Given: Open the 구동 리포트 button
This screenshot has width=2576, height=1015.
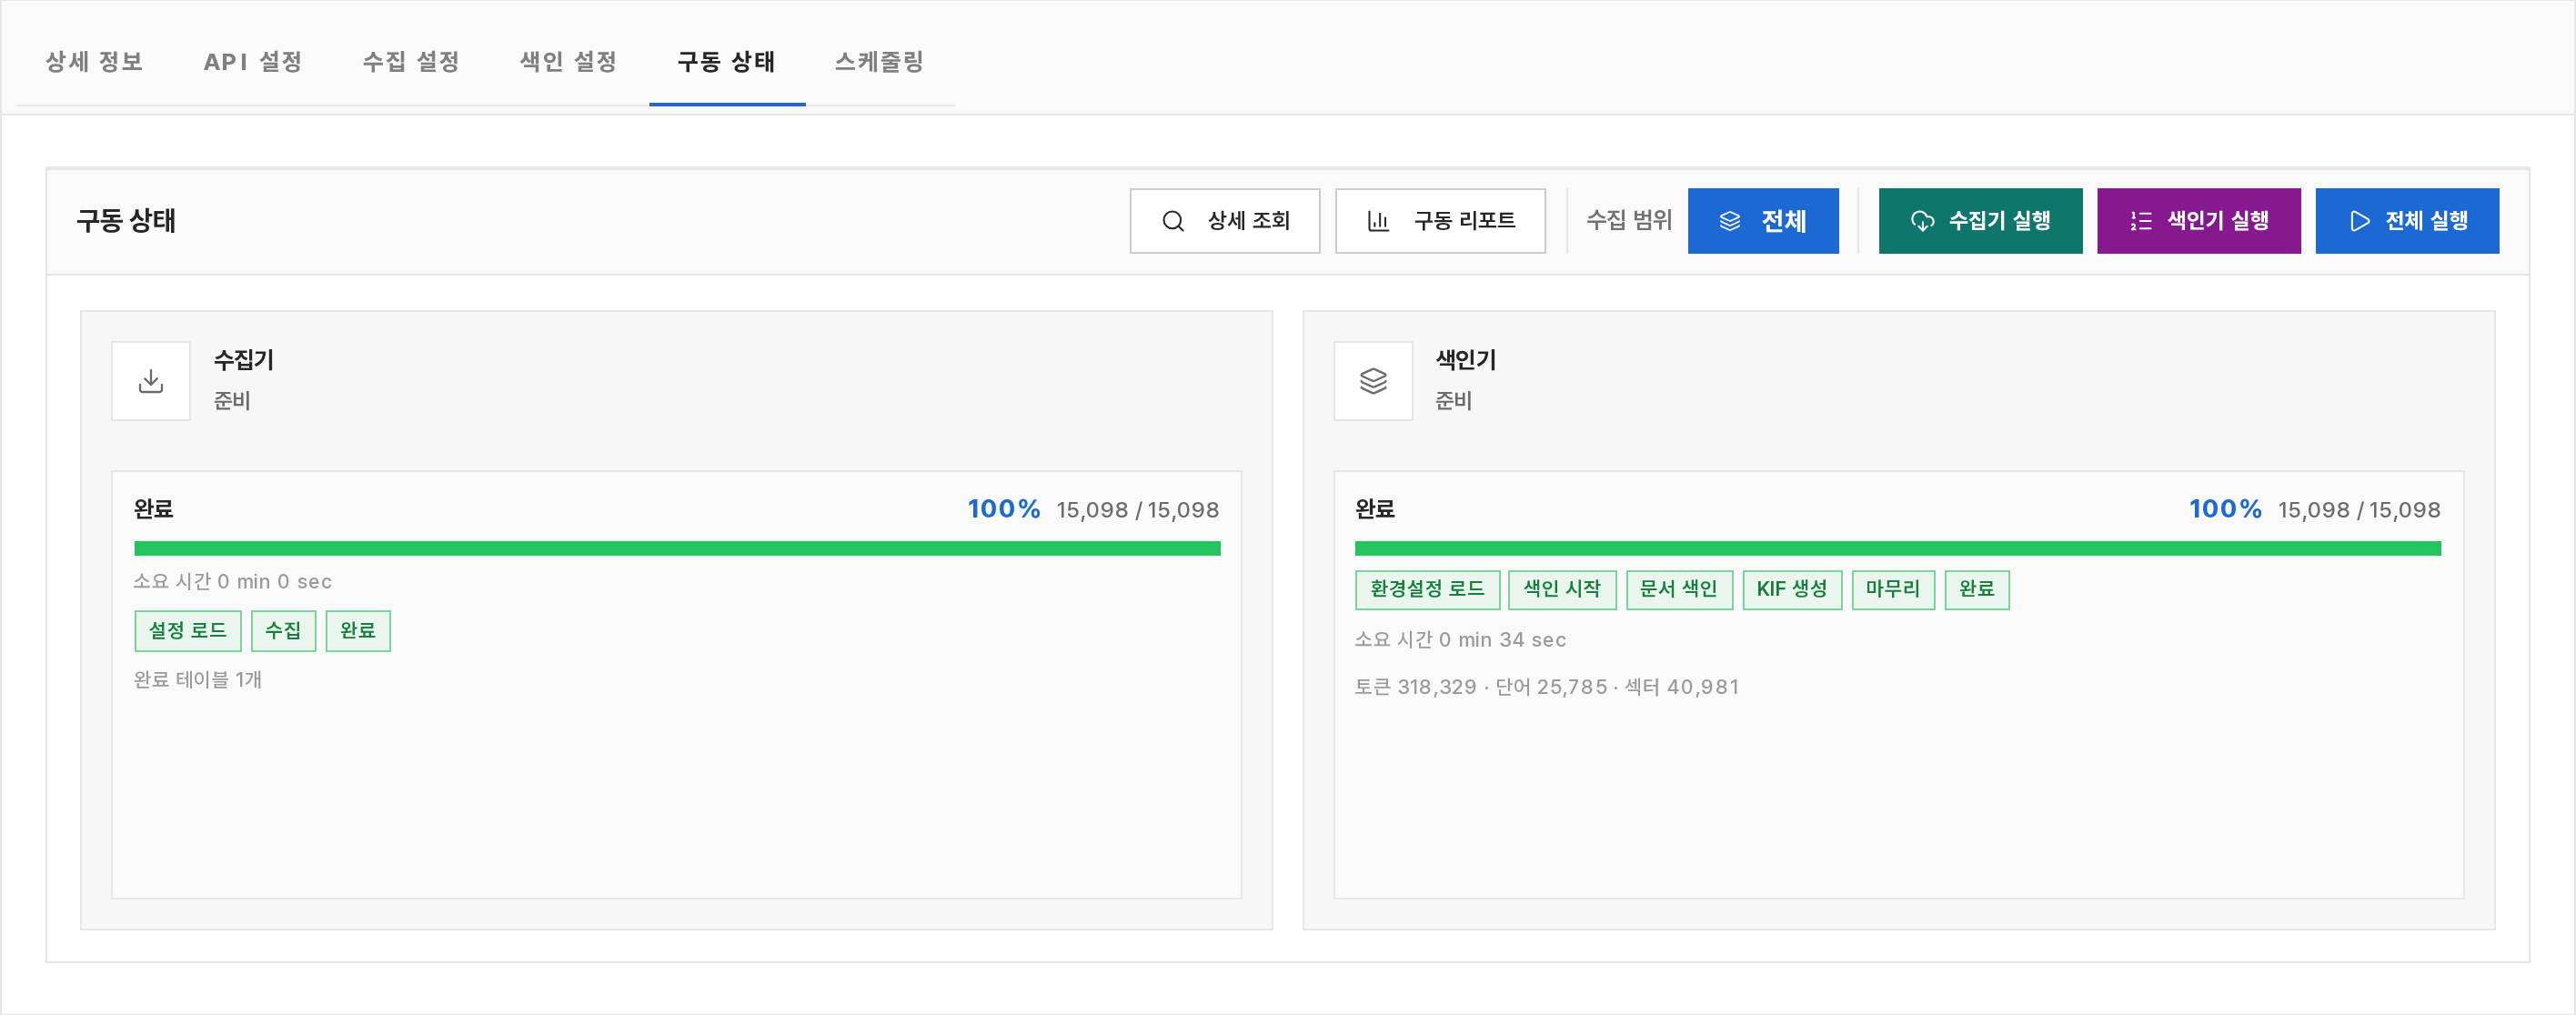Looking at the screenshot, I should 1440,221.
